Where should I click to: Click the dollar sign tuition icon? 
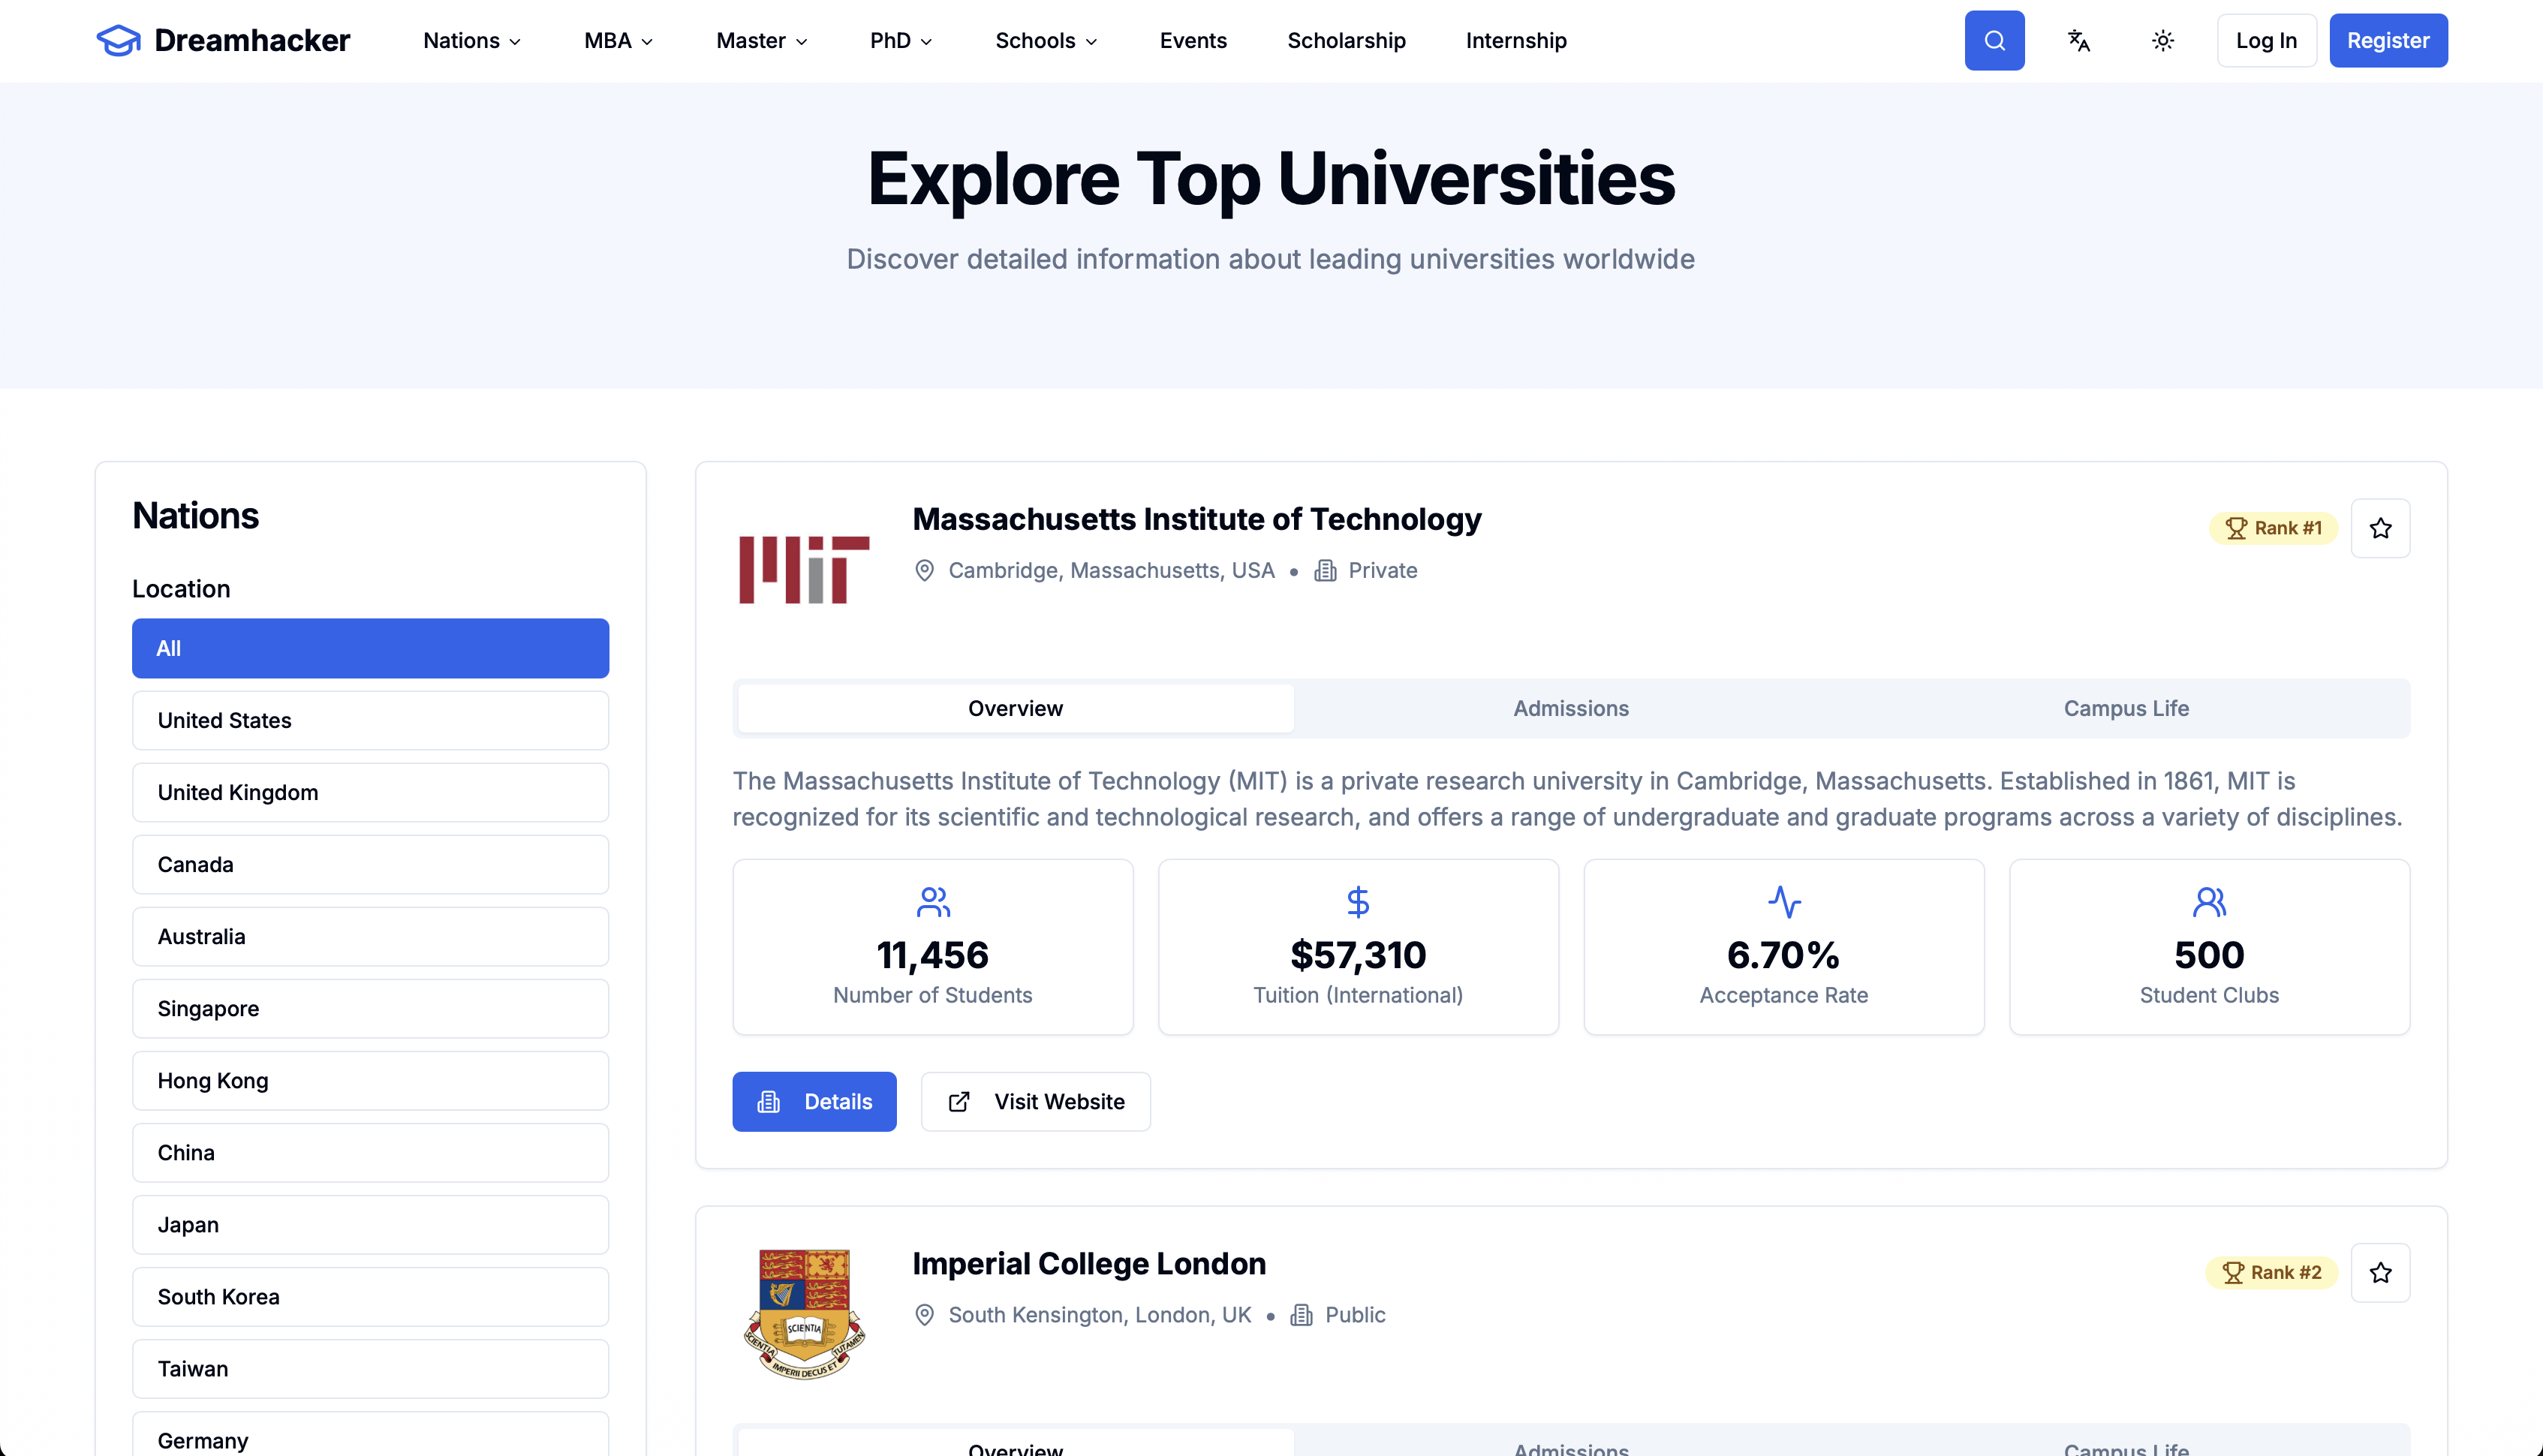click(1358, 902)
